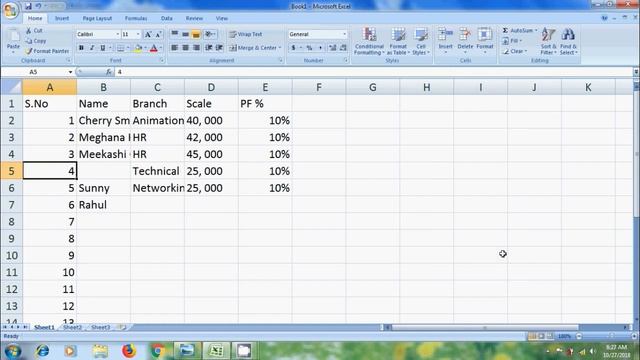Viewport: 640px width, 360px height.
Task: Click the Save quick access icon
Action: pos(28,6)
